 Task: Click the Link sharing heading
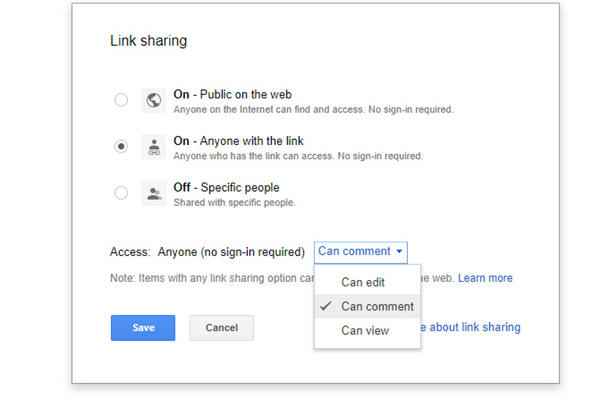(x=148, y=41)
